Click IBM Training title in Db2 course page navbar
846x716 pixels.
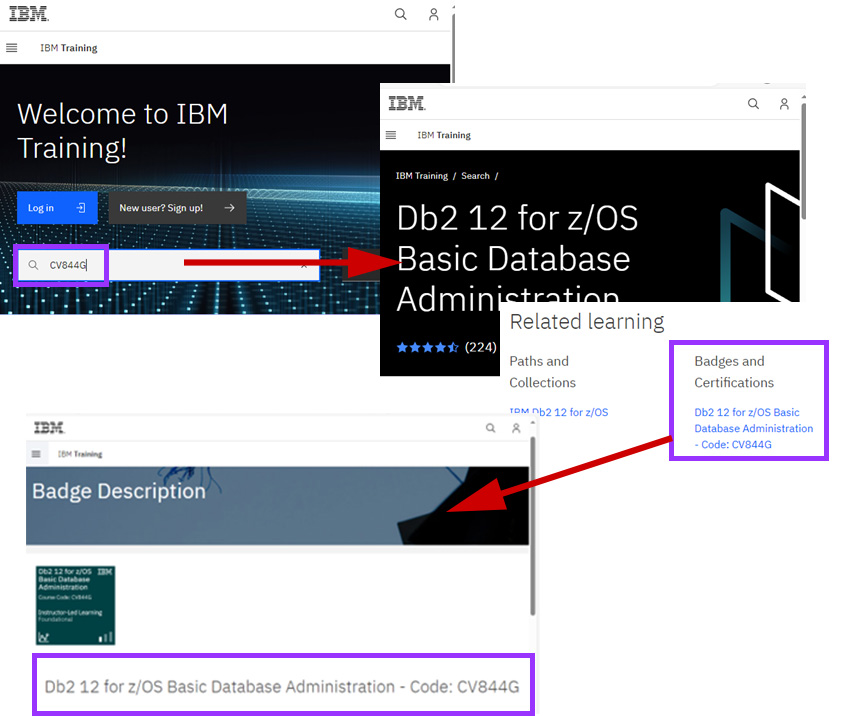pyautogui.click(x=444, y=135)
